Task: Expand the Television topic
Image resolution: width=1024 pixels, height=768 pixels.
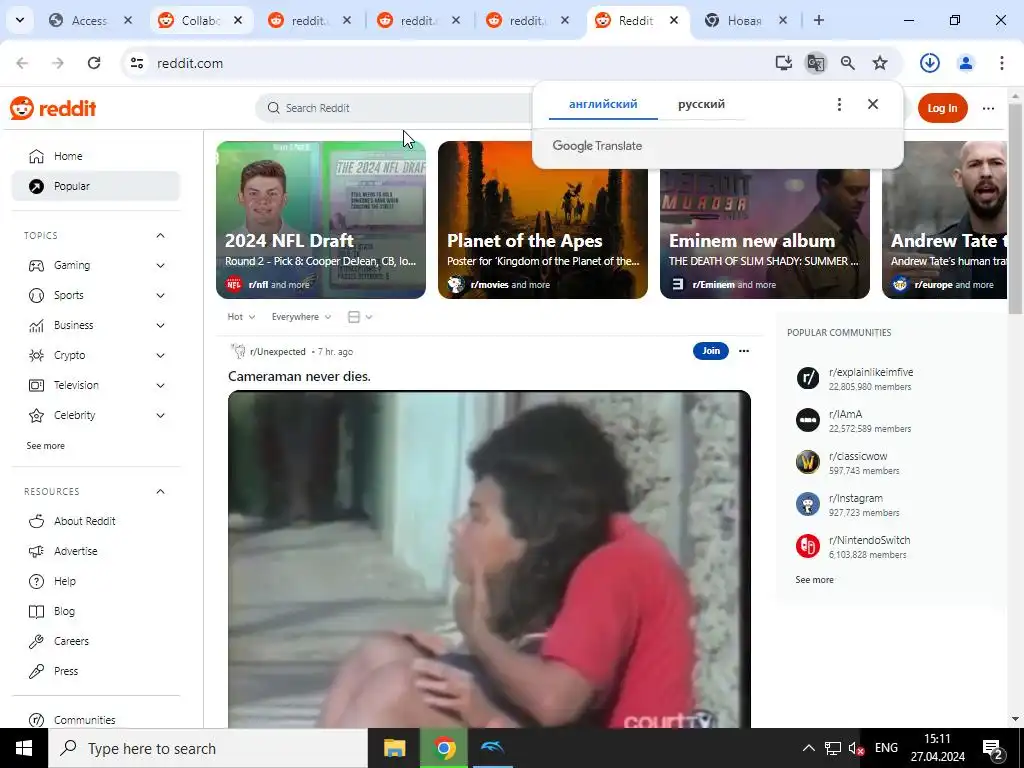Action: tap(161, 385)
